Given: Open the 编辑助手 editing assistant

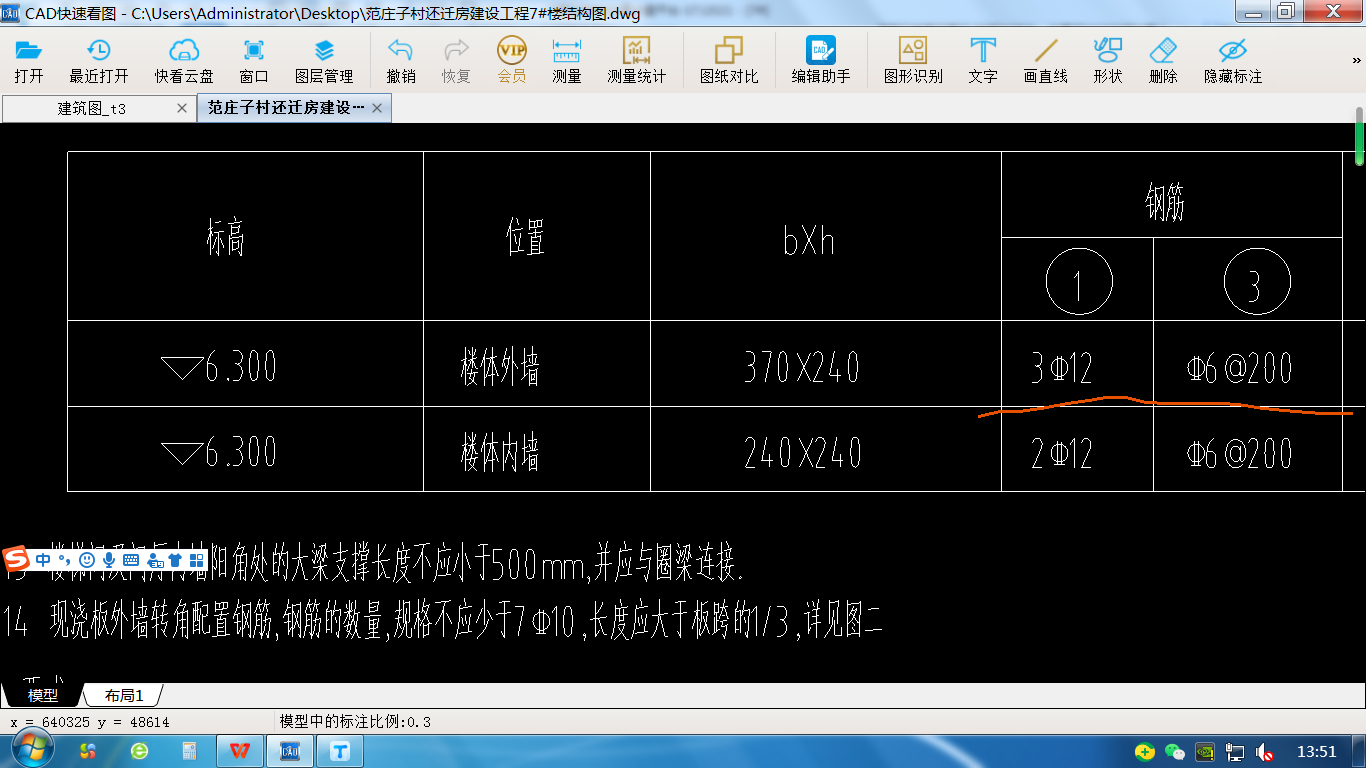Looking at the screenshot, I should click(x=821, y=60).
